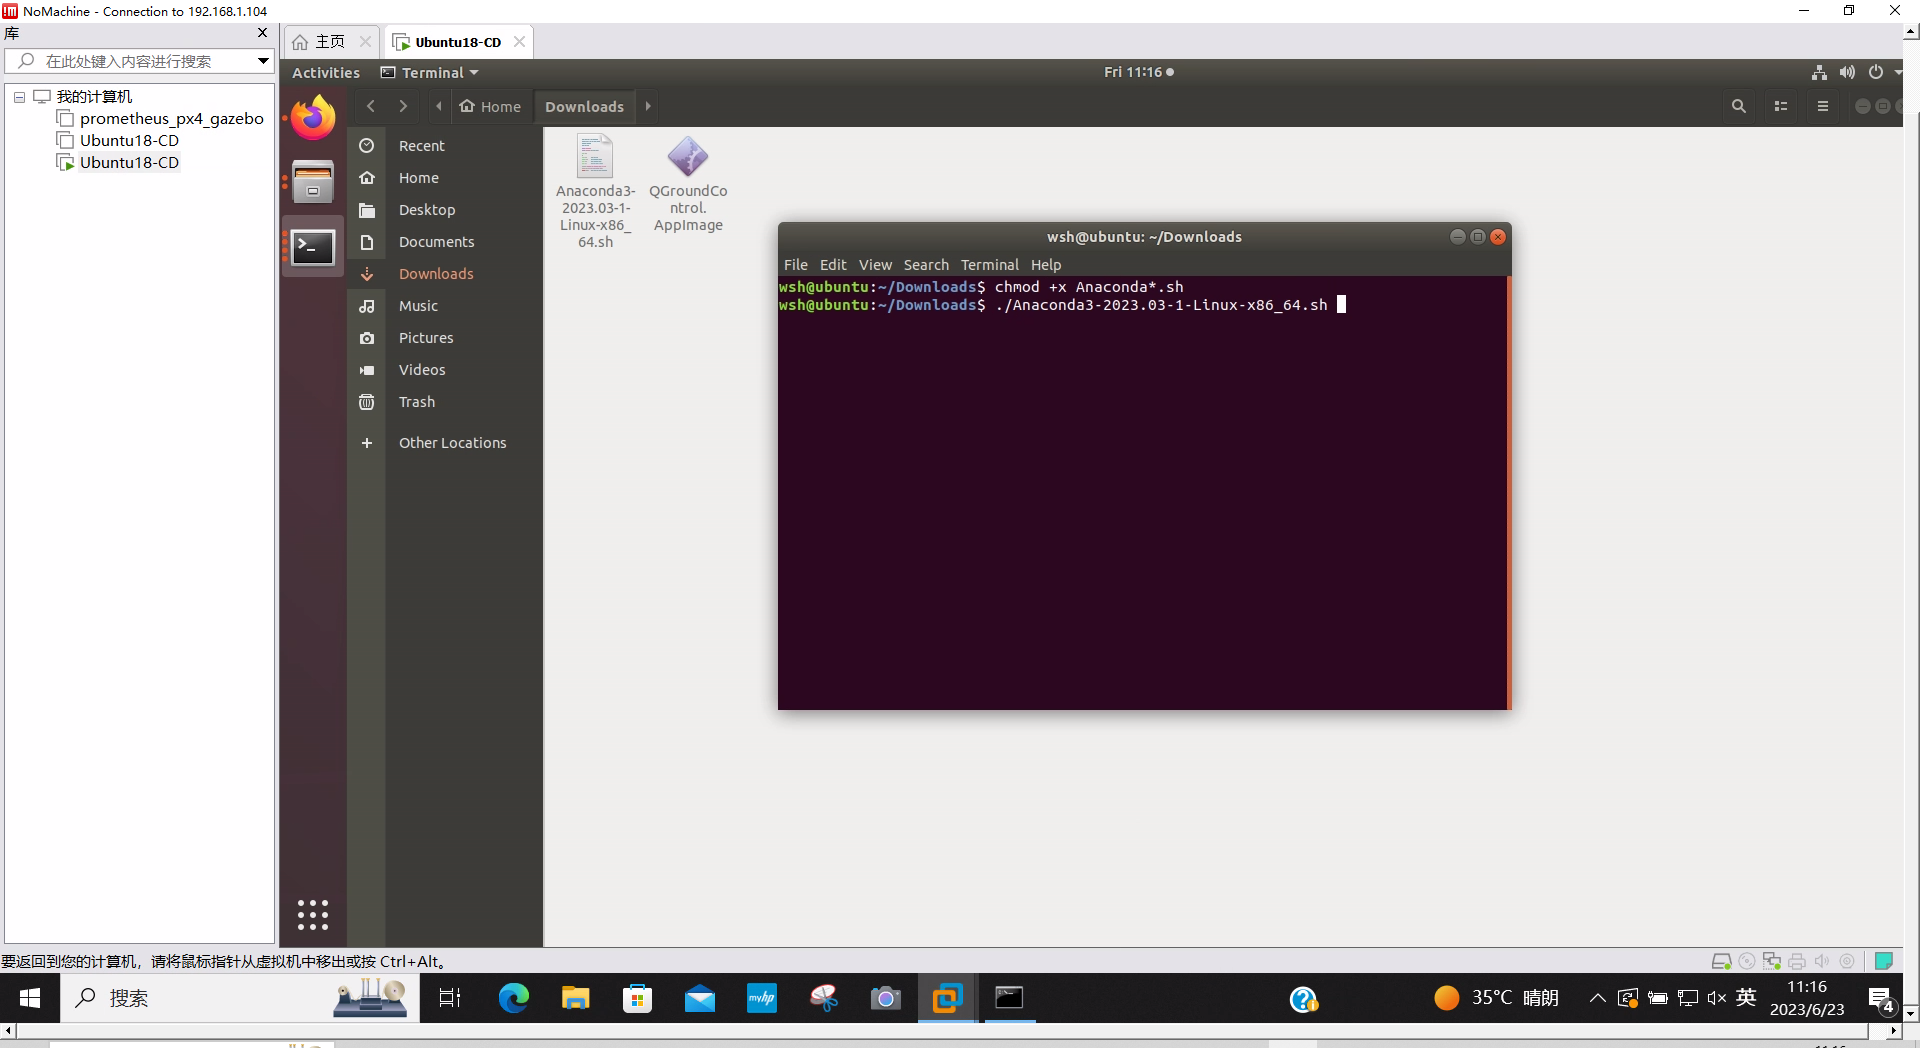
Task: Open the library search dropdown arrow
Action: coord(263,61)
